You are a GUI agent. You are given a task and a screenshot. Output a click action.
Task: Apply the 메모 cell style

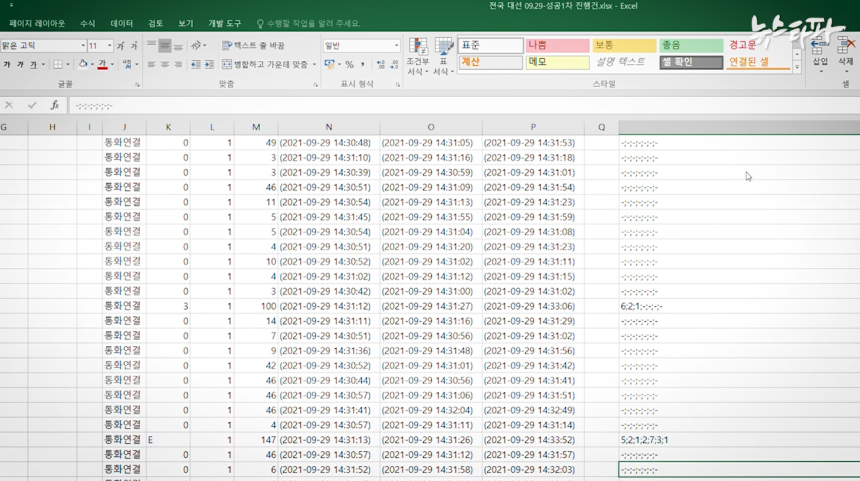(557, 62)
